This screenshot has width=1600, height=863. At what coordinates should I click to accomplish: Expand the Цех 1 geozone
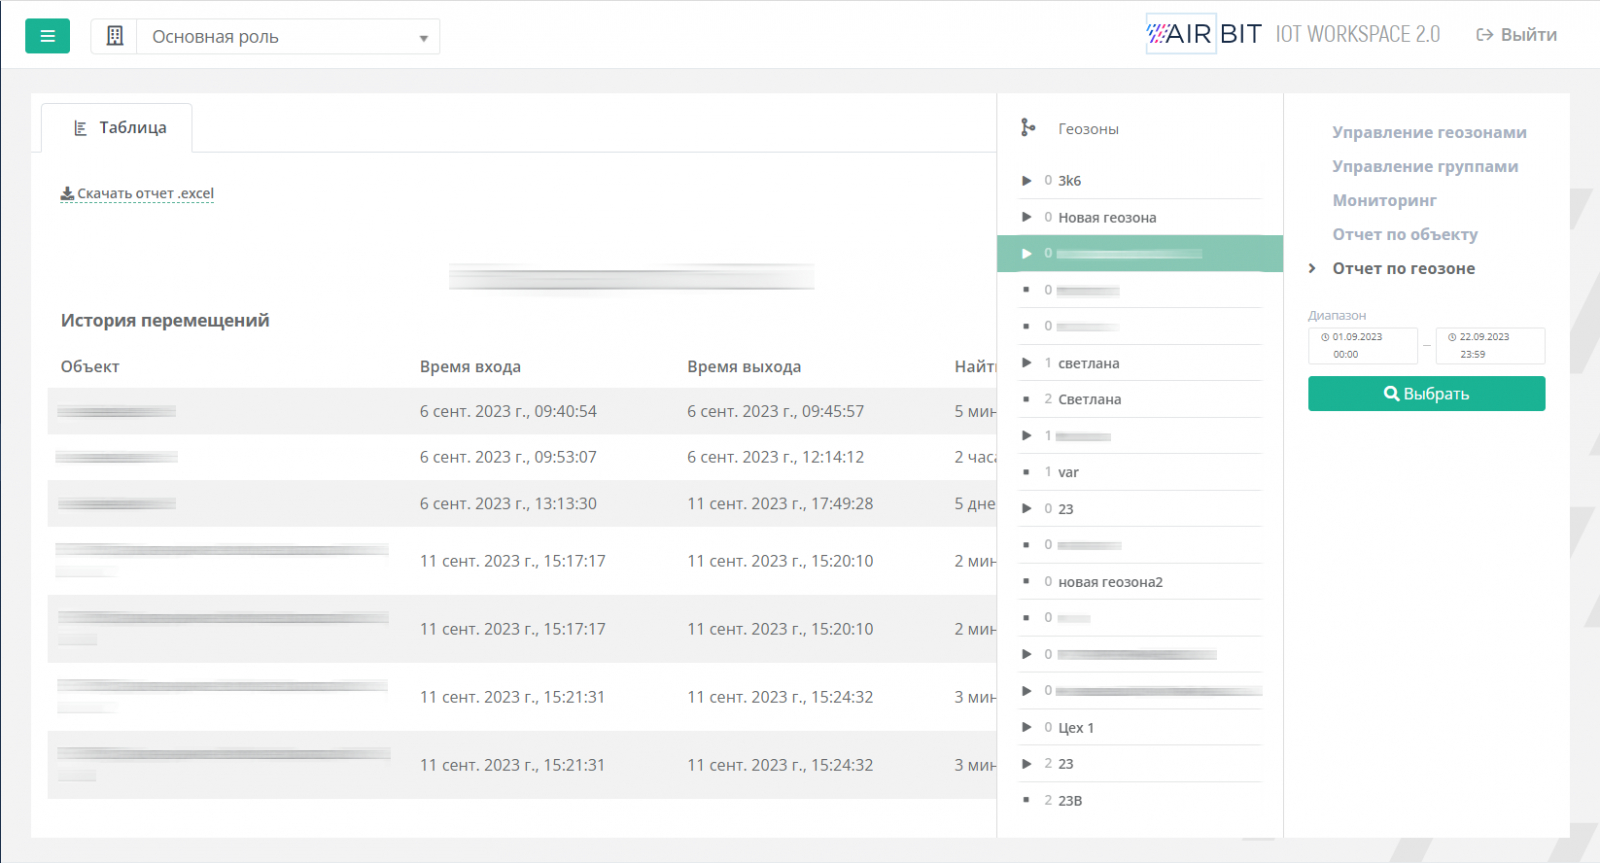click(x=1026, y=727)
